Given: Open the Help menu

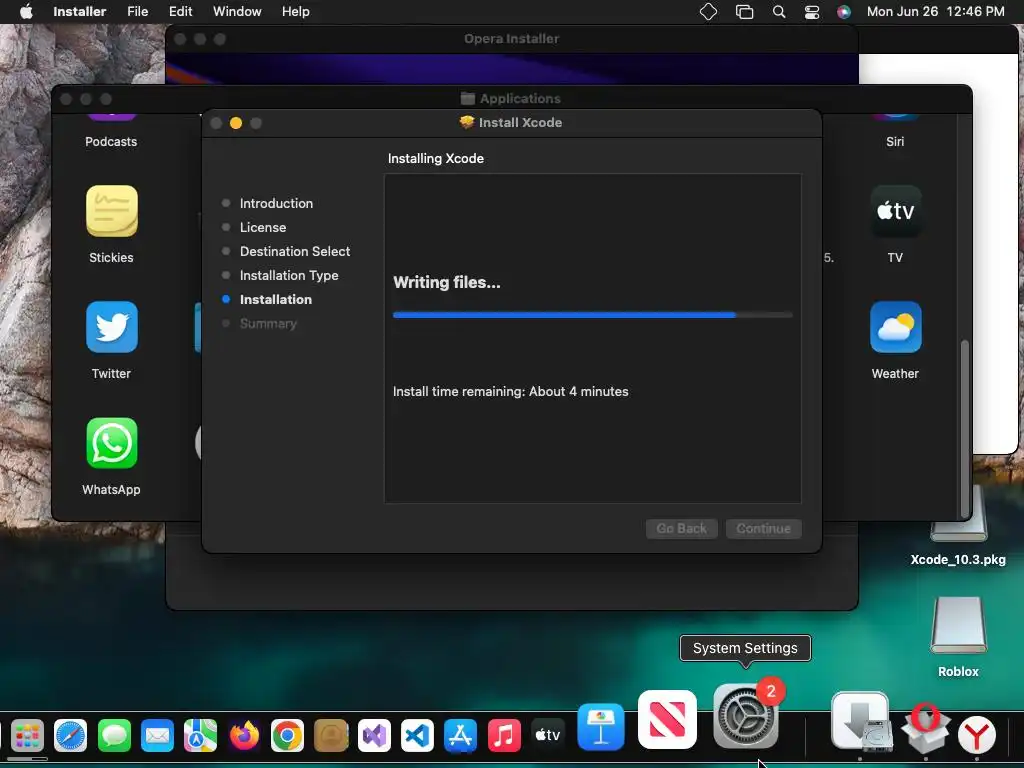Looking at the screenshot, I should click(x=295, y=12).
